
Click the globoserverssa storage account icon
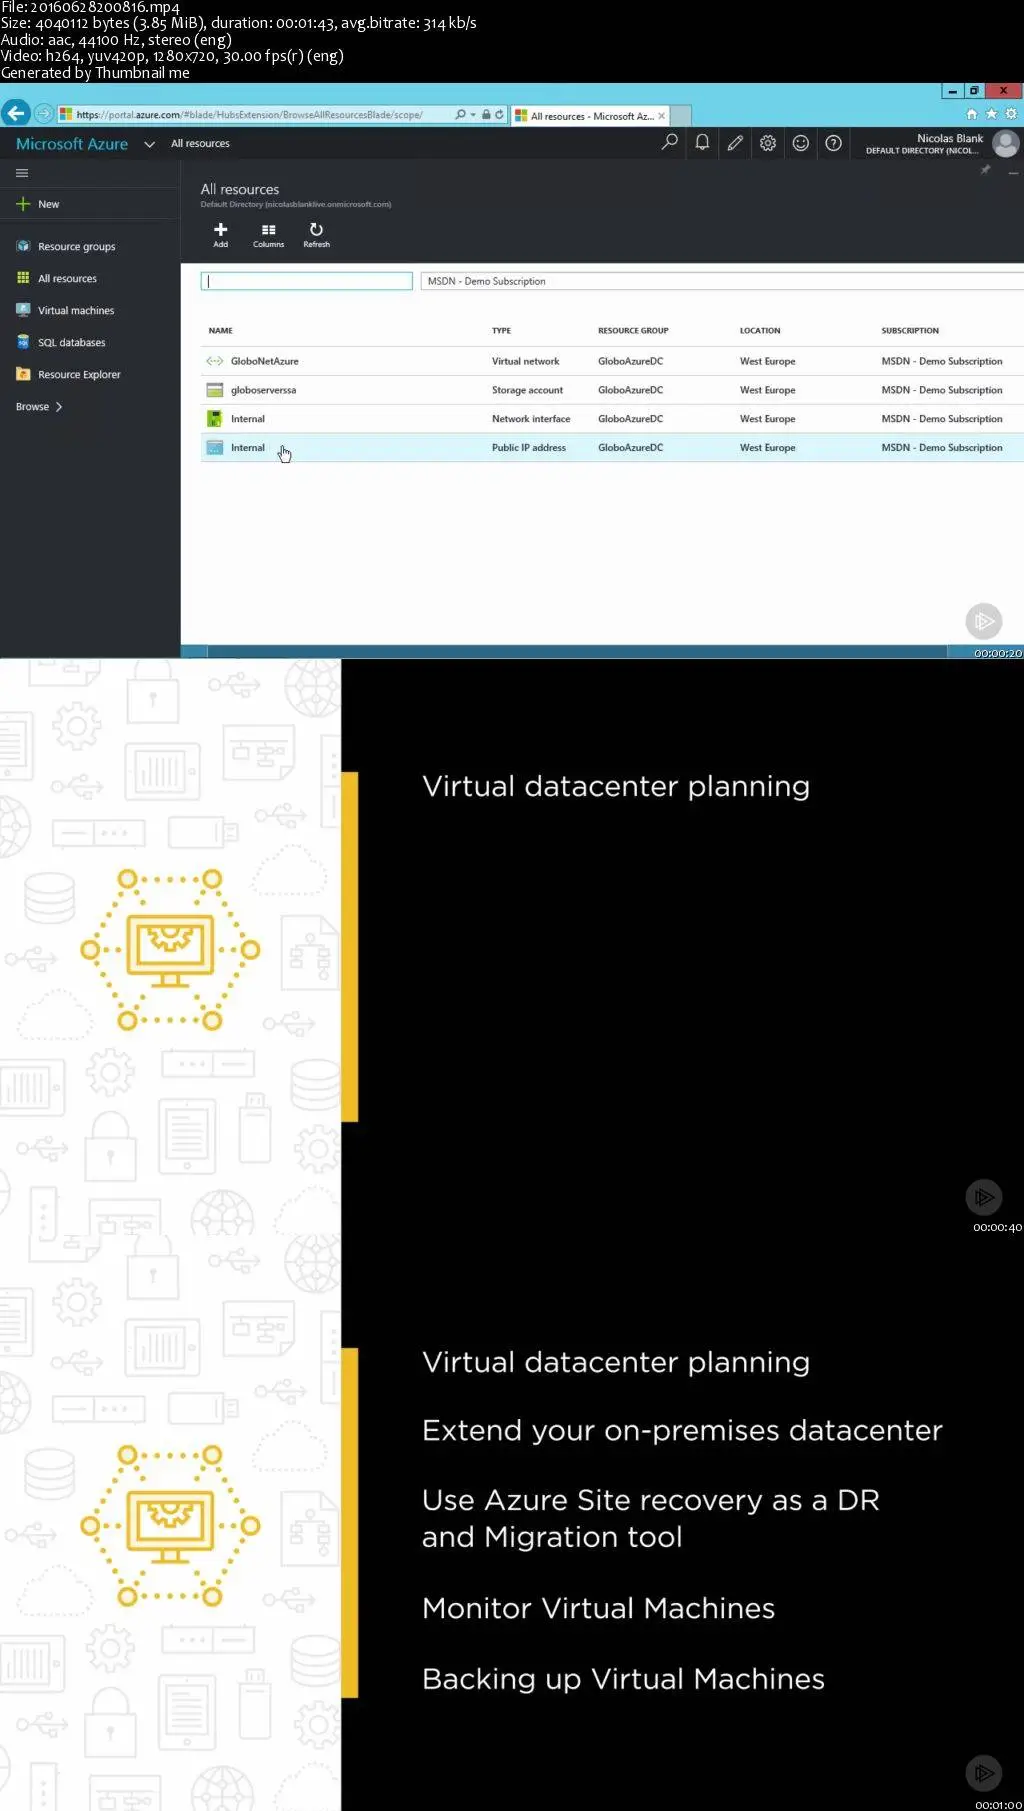tap(214, 390)
